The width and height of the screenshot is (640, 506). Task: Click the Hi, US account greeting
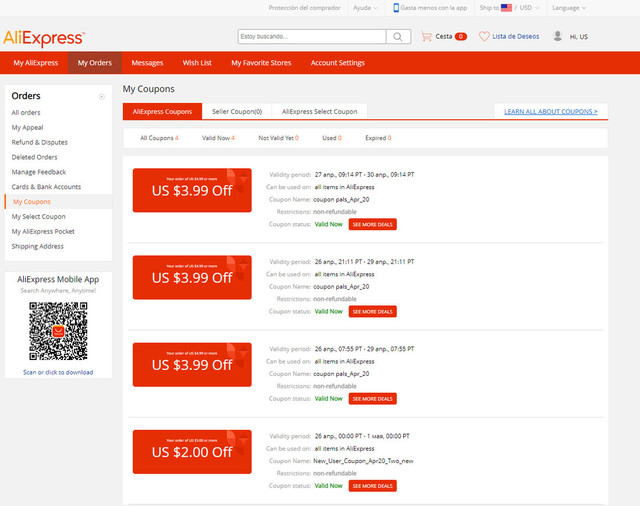[x=579, y=37]
